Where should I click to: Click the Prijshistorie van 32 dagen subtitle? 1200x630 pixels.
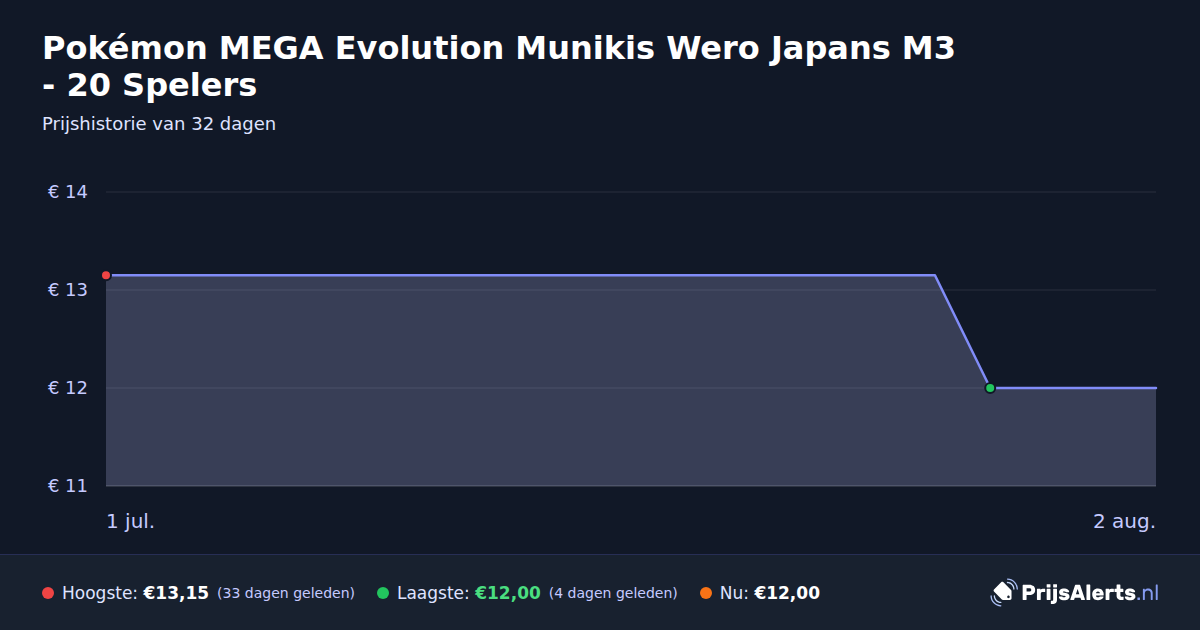tap(159, 124)
